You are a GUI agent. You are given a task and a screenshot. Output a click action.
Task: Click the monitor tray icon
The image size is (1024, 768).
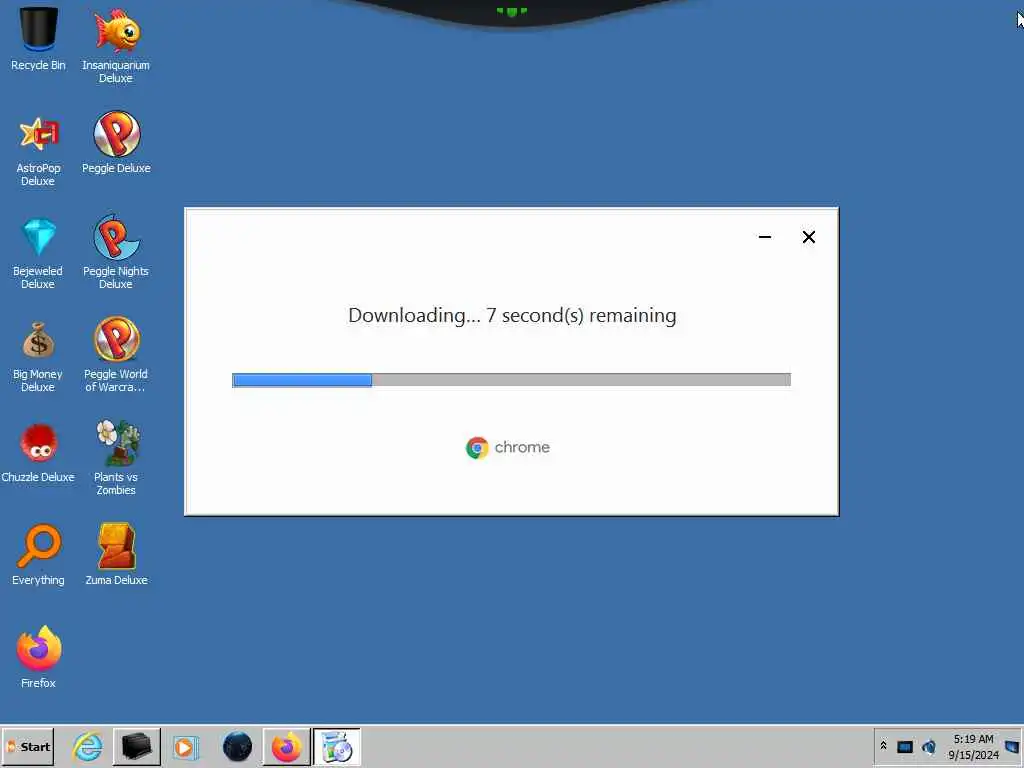pos(904,746)
